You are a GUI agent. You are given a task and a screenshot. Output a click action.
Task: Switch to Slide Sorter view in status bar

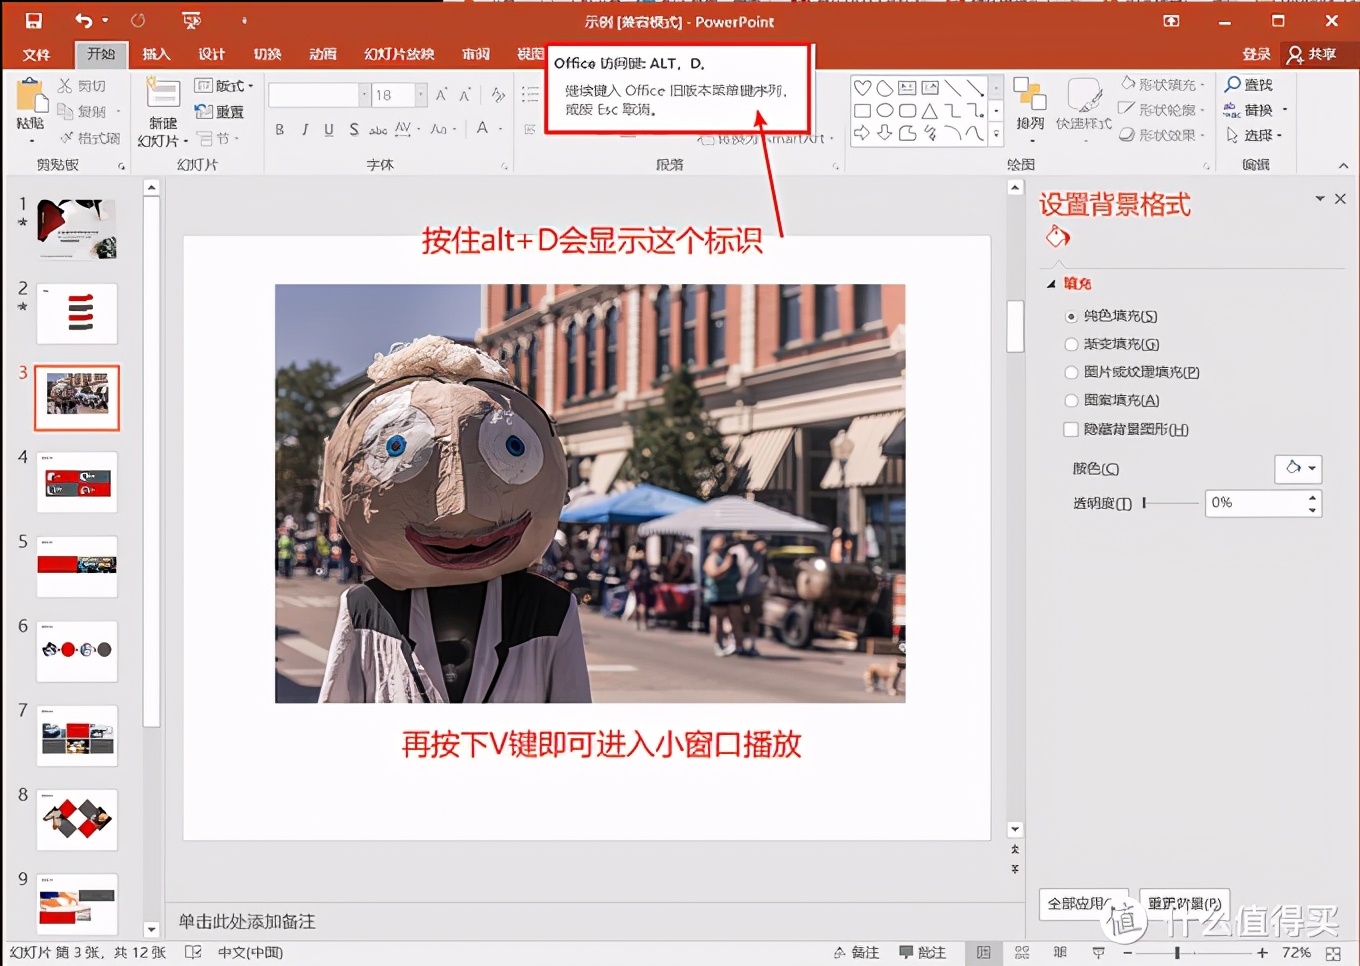pyautogui.click(x=1021, y=952)
